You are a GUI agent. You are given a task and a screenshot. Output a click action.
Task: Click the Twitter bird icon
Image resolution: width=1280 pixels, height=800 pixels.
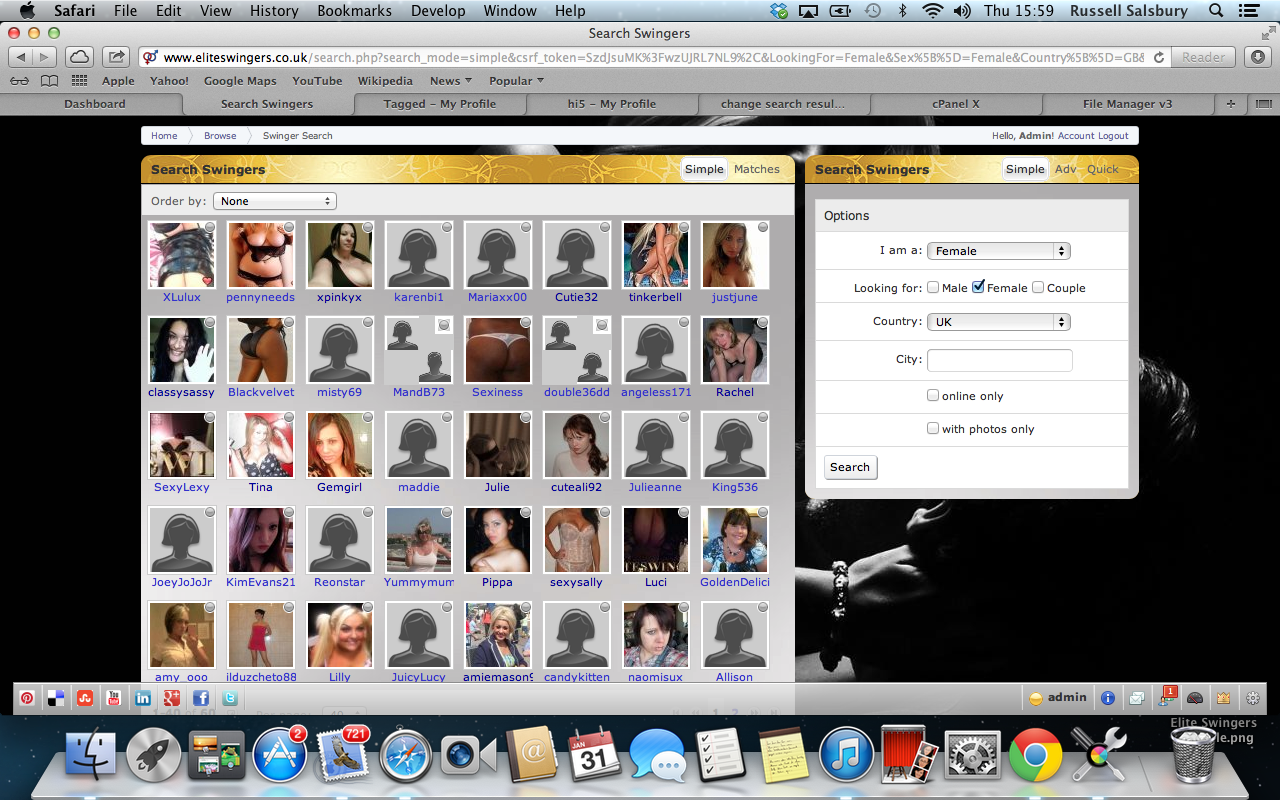coord(230,698)
